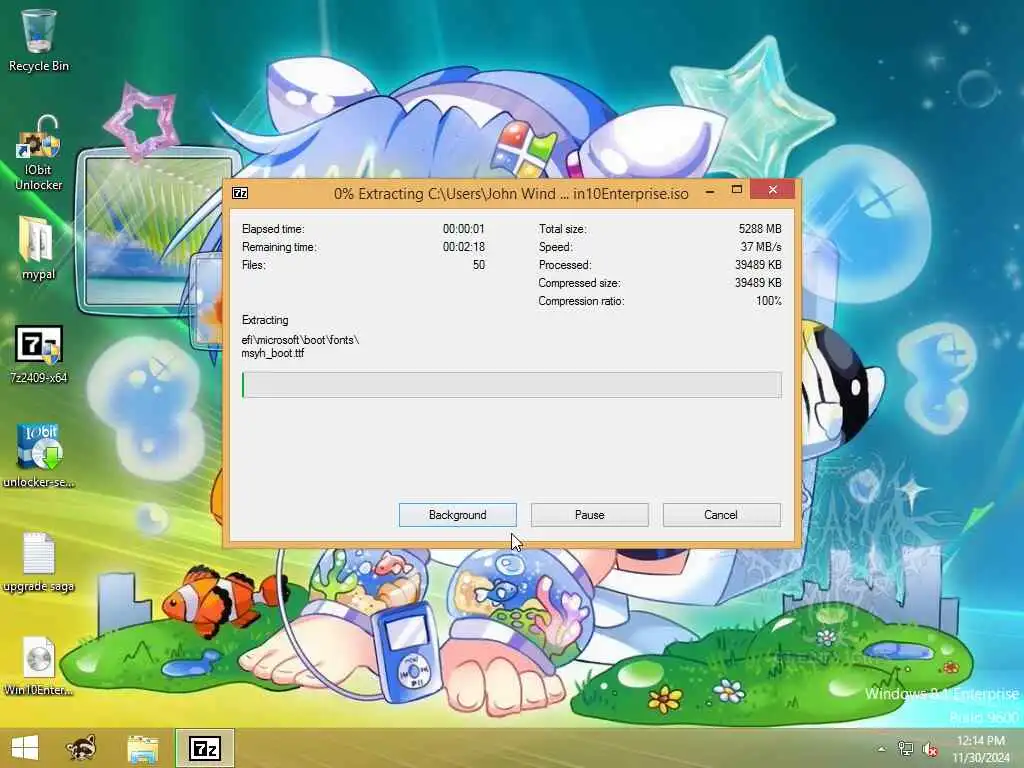Click the 7-Zip taskbar button
Screen dimensions: 1024x768
tap(204, 748)
